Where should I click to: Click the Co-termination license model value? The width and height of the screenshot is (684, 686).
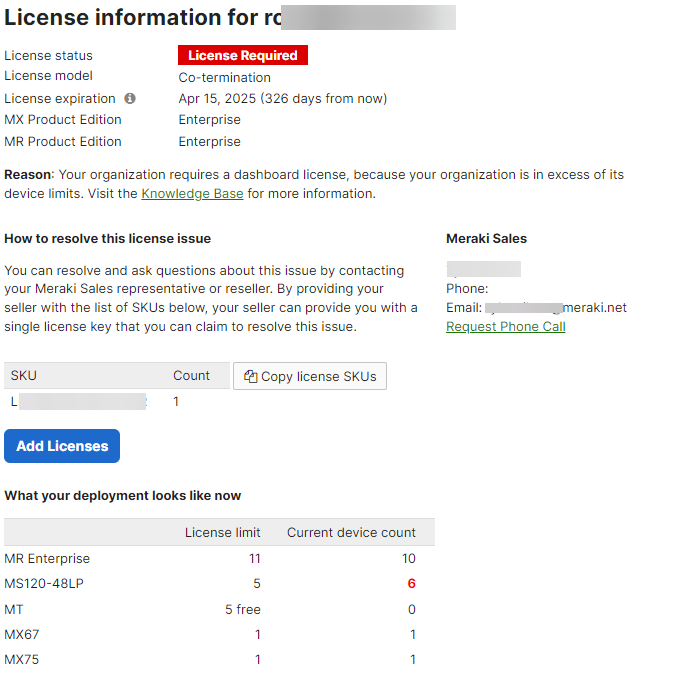tap(224, 77)
